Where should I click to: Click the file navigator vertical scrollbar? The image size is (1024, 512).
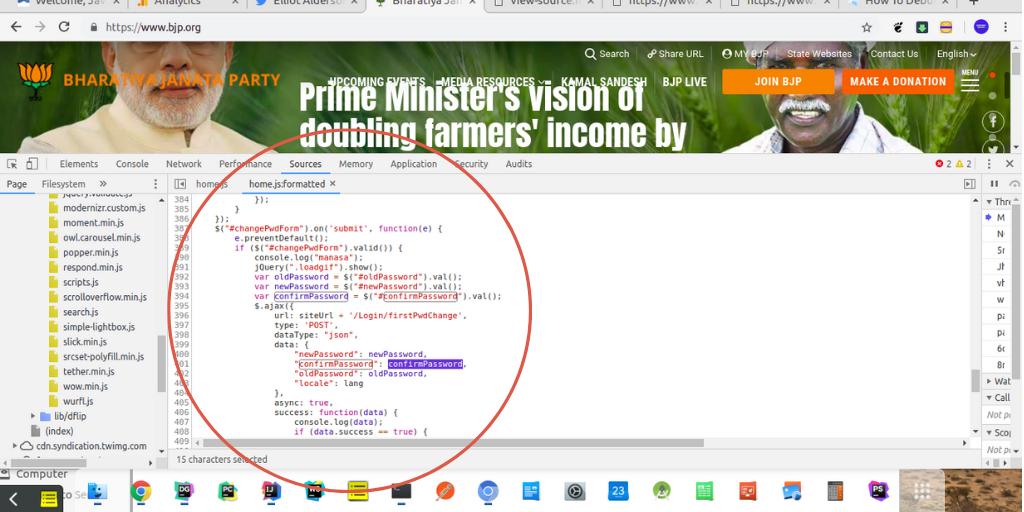[x=161, y=364]
